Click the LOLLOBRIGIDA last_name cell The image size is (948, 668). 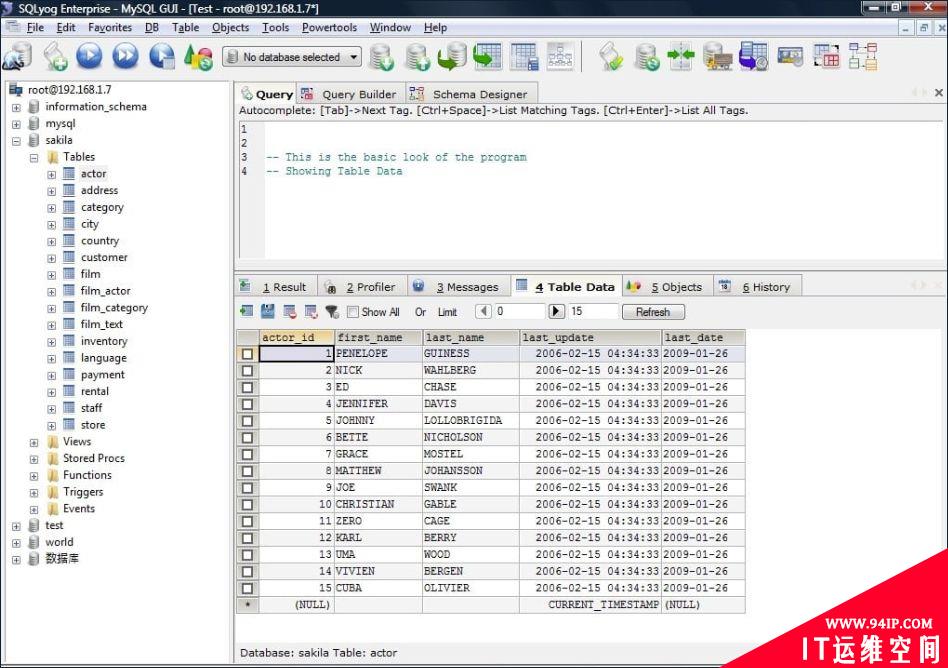(470, 421)
